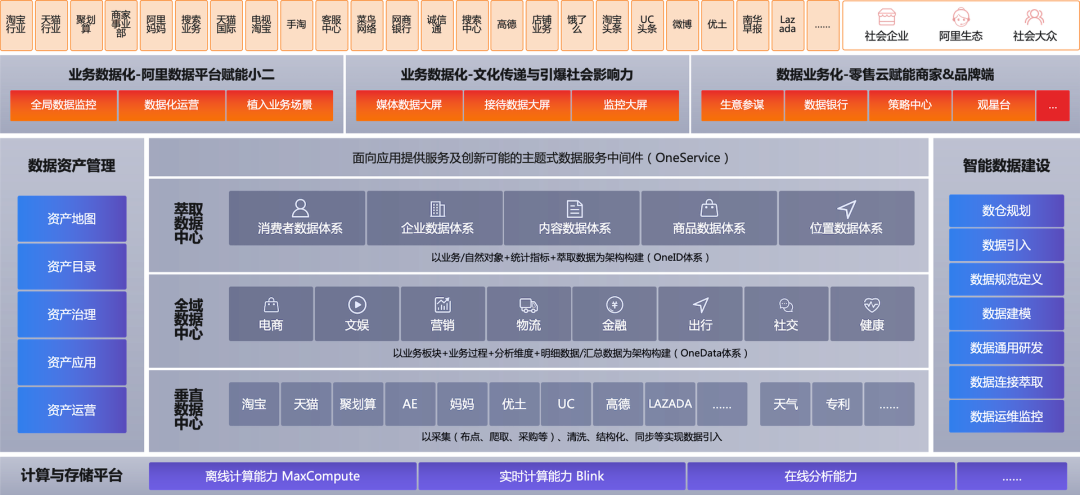Select the 南华早报 tile in the top row
This screenshot has height=495, width=1080.
coord(752,25)
